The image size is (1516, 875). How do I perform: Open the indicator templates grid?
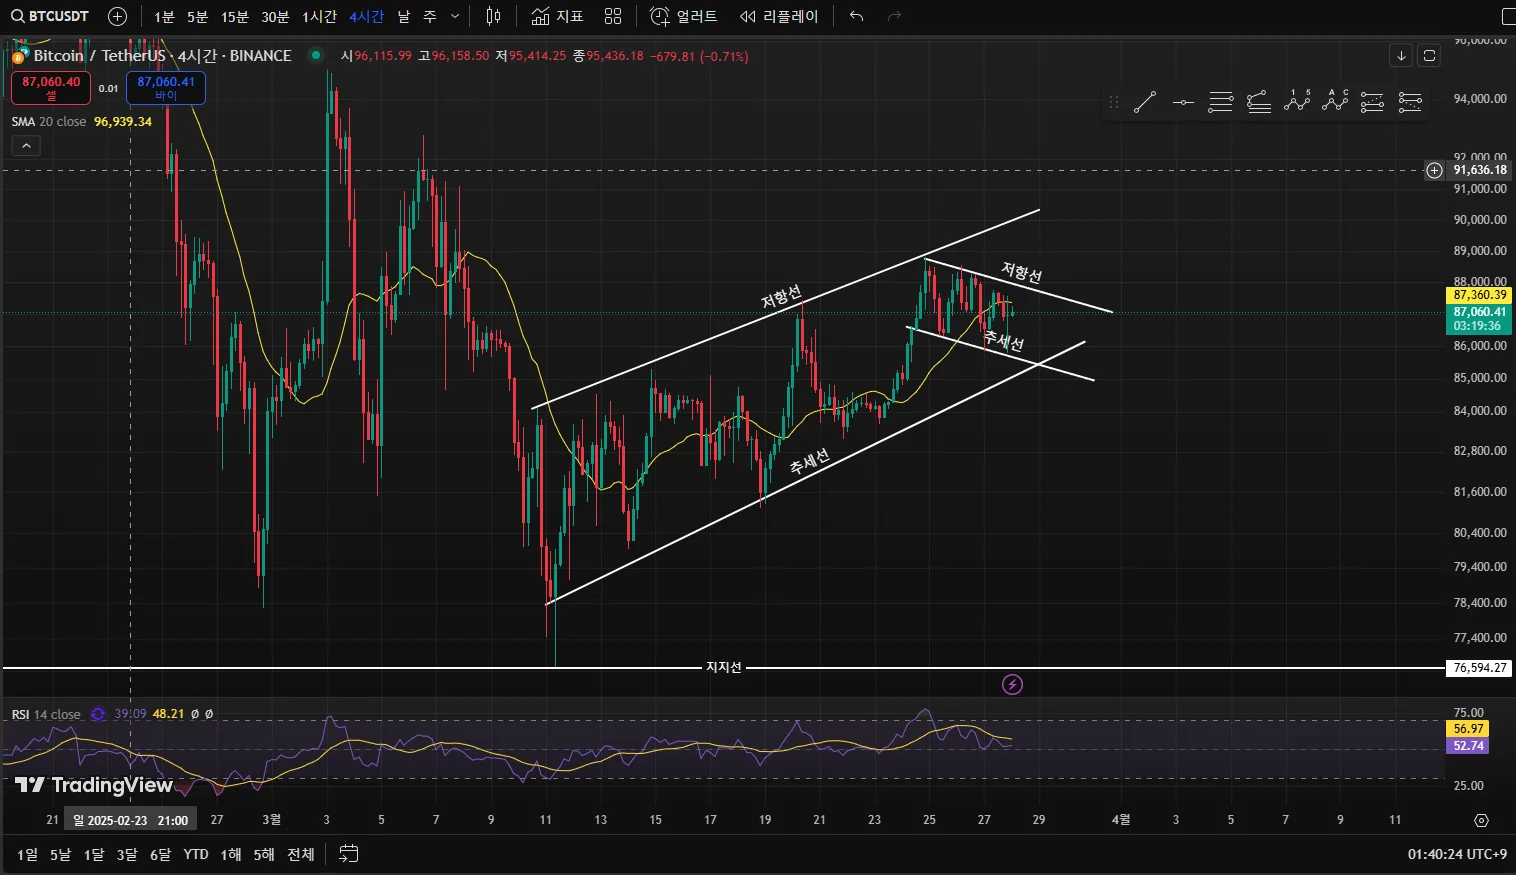(x=613, y=16)
